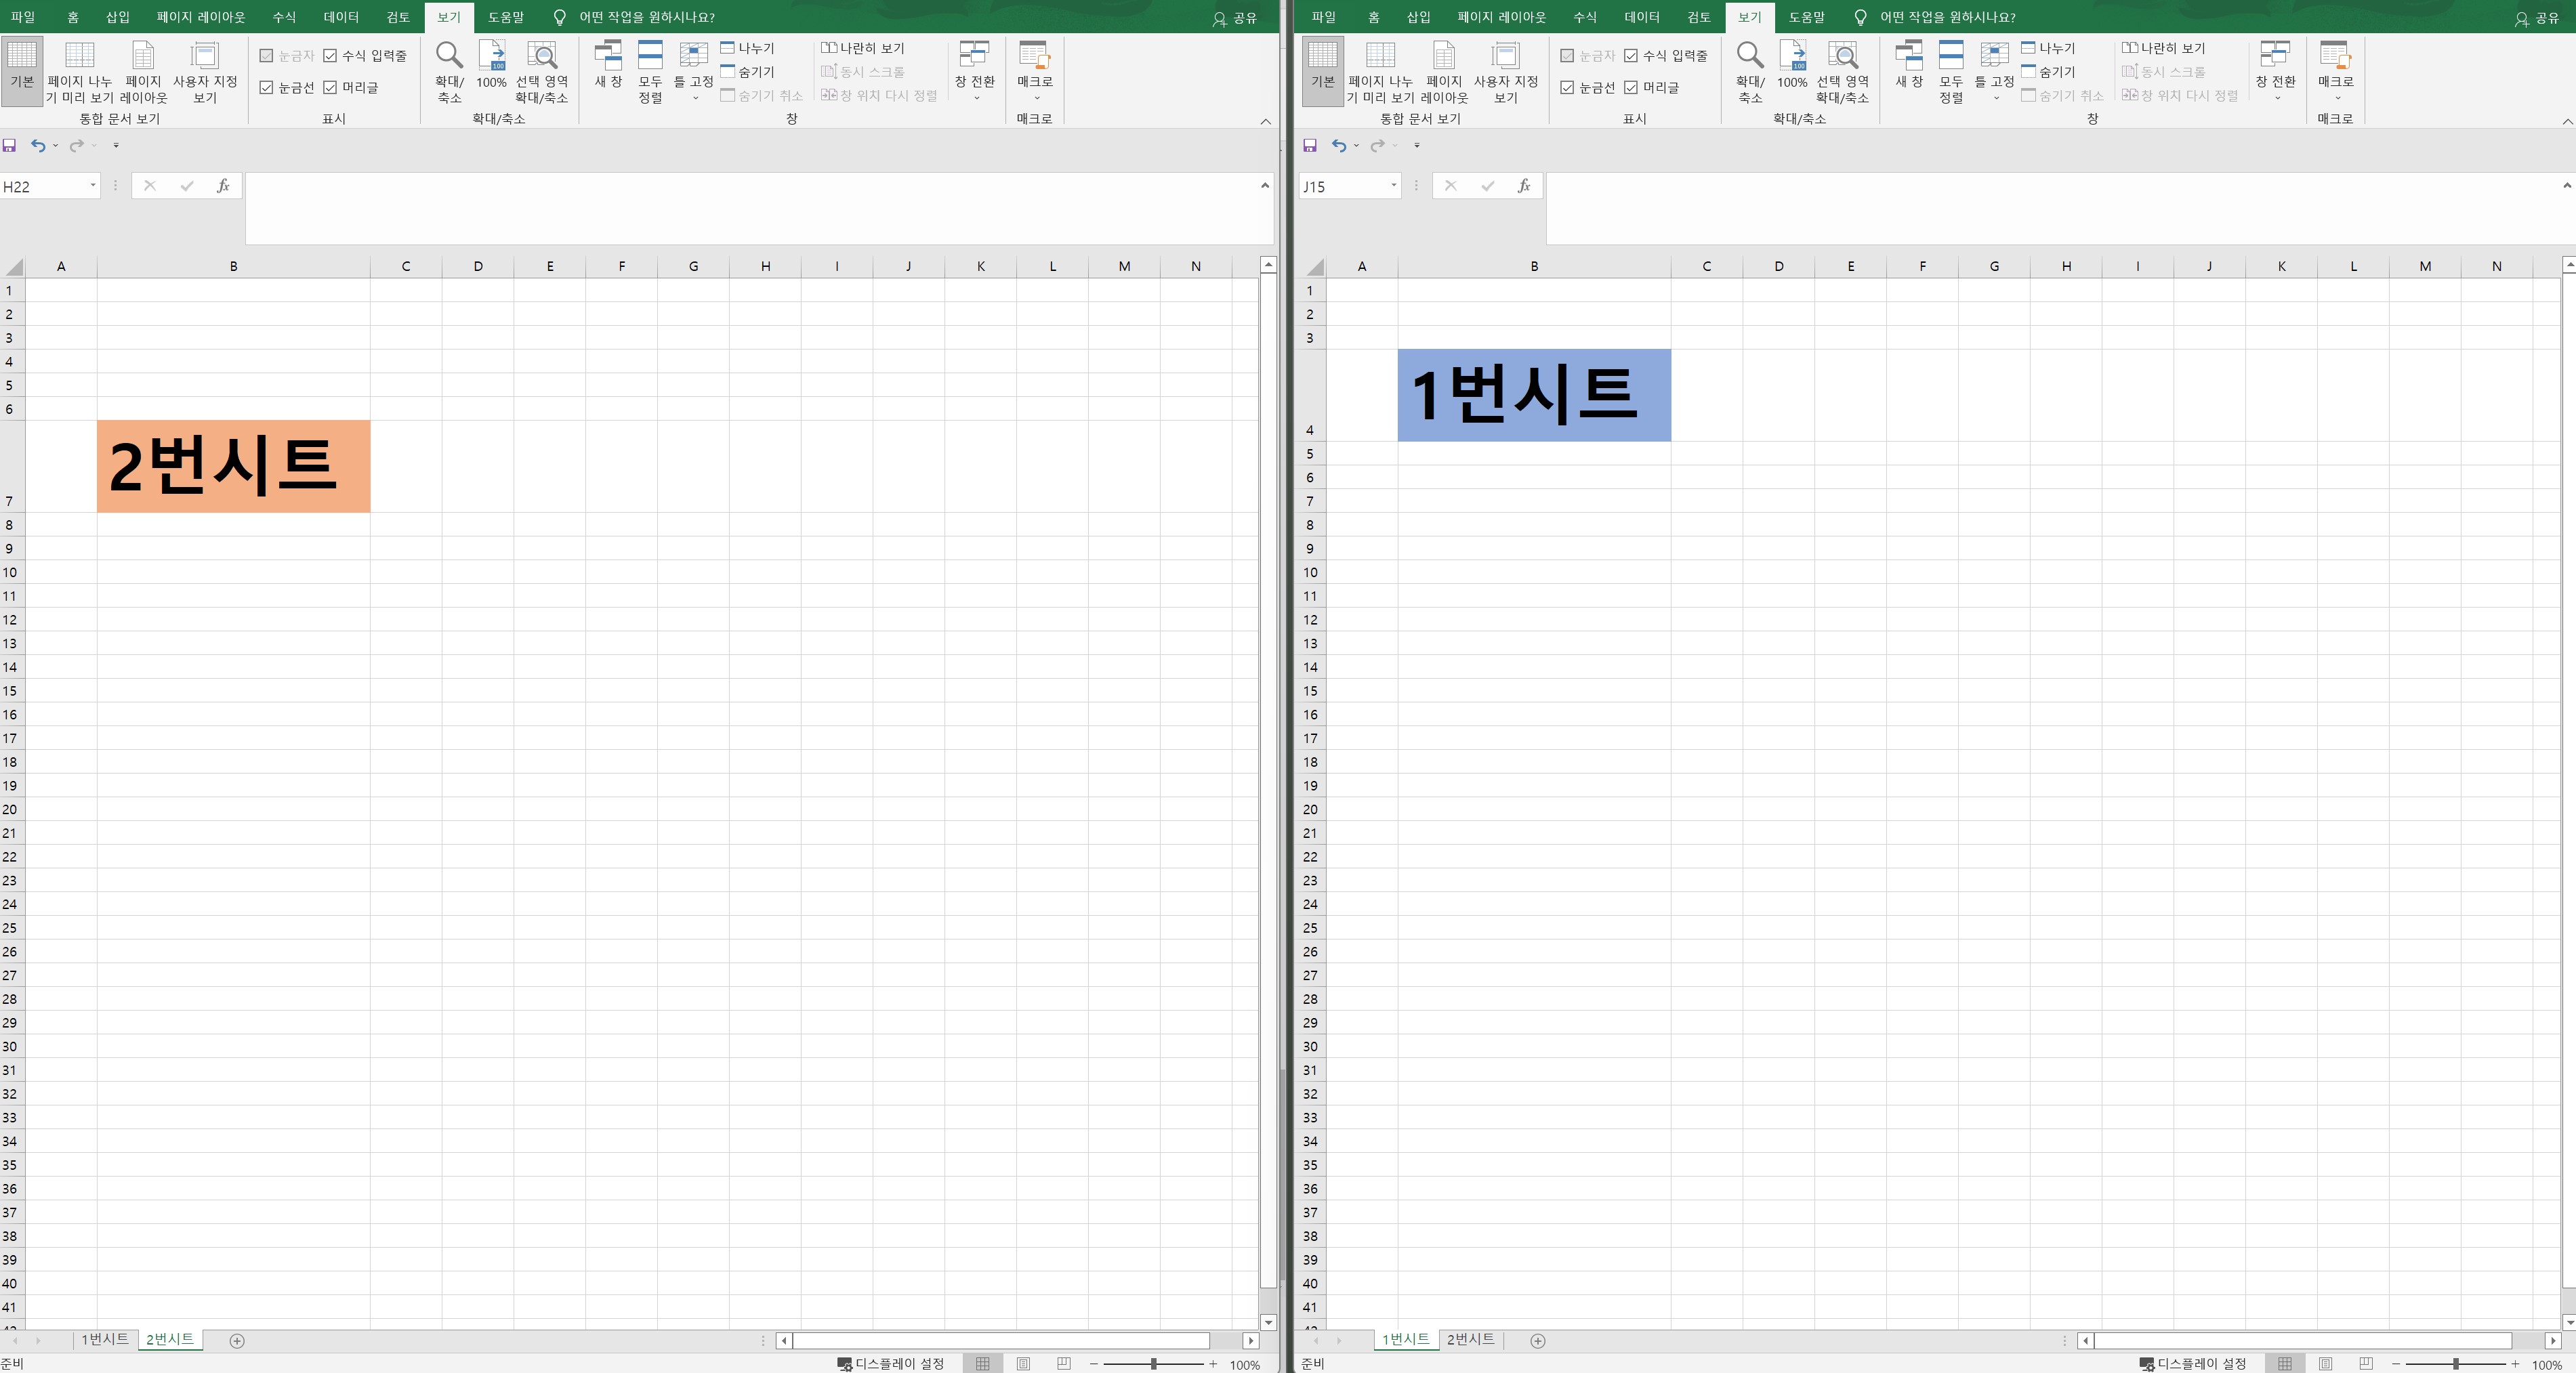Click zoom slider handle in left status bar
2576x1373 pixels.
pos(1153,1364)
